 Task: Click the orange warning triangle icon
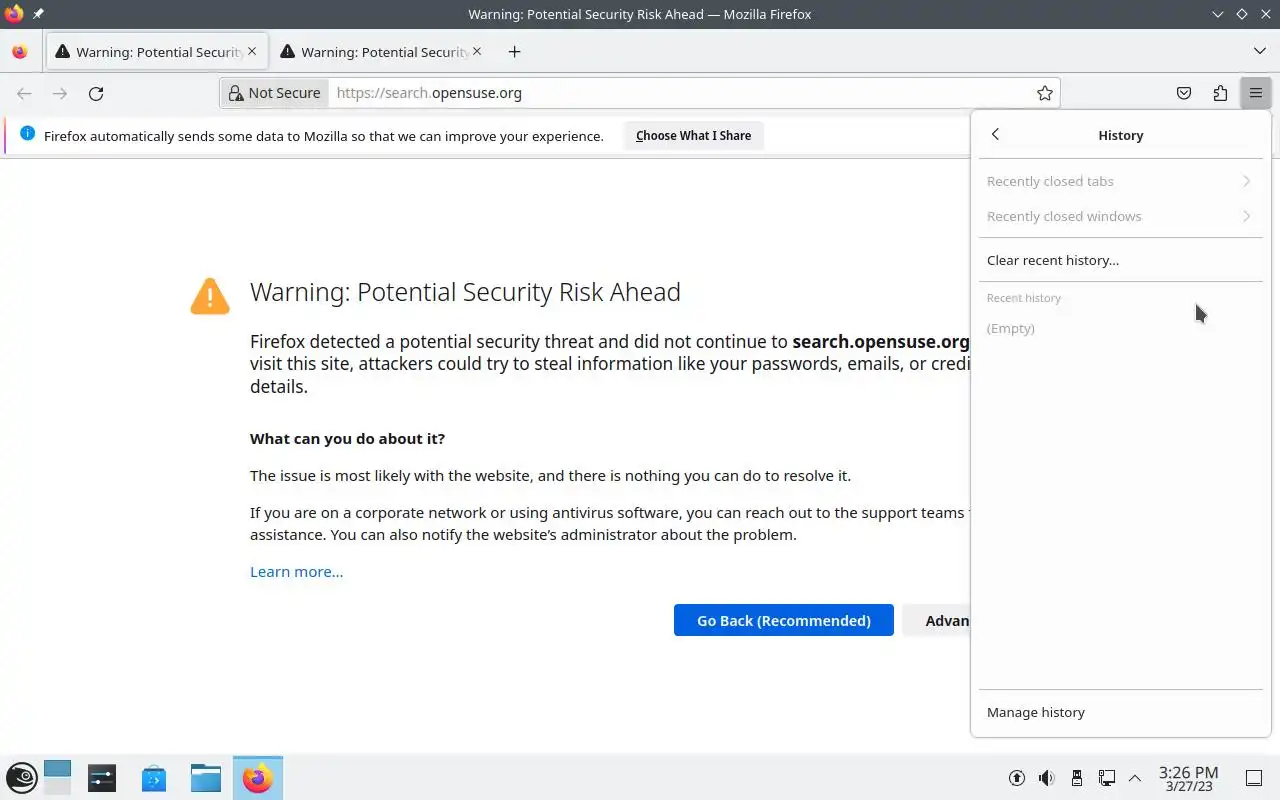click(210, 296)
